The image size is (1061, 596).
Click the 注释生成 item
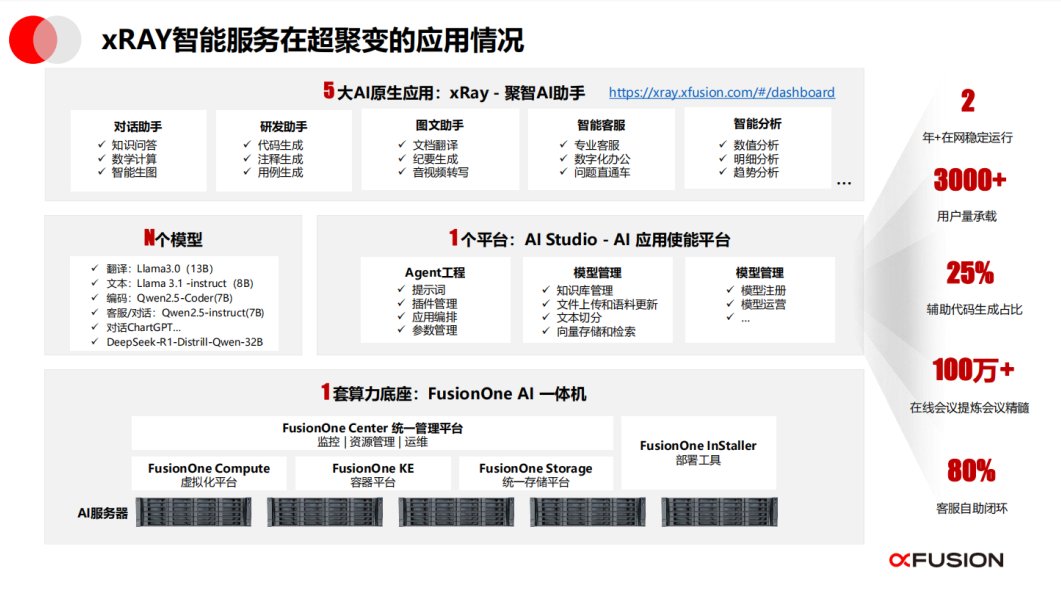pyautogui.click(x=280, y=159)
